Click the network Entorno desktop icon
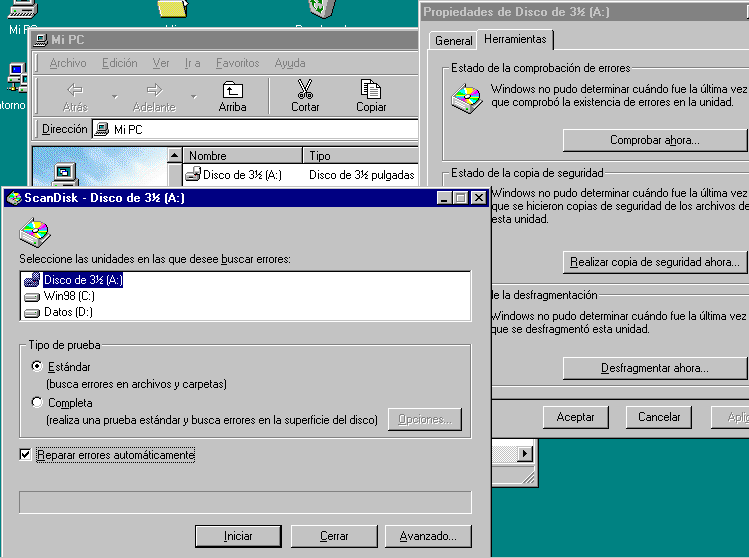 point(17,77)
